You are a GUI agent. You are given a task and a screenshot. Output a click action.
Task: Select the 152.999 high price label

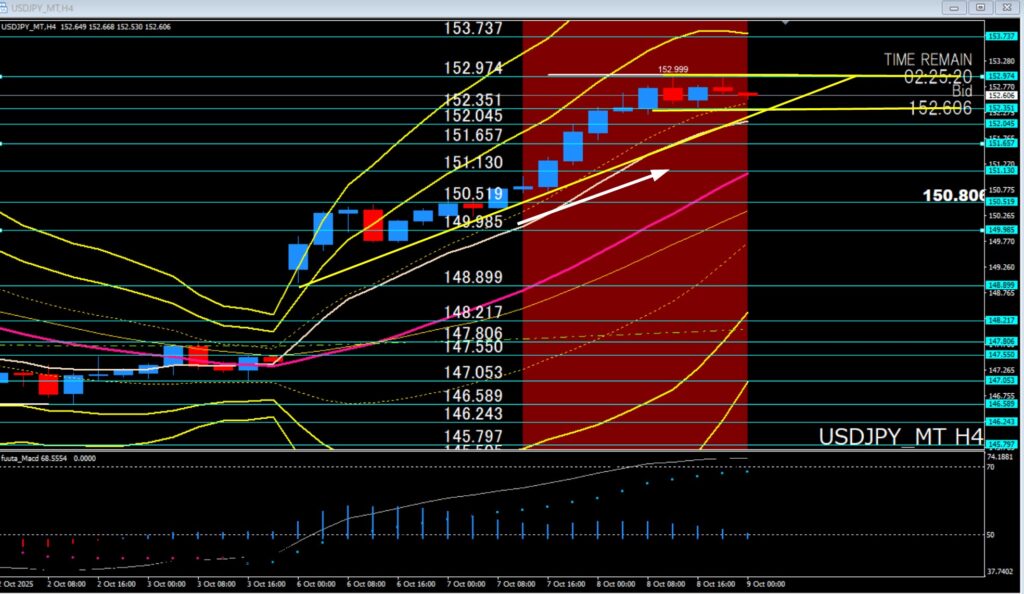pos(672,69)
